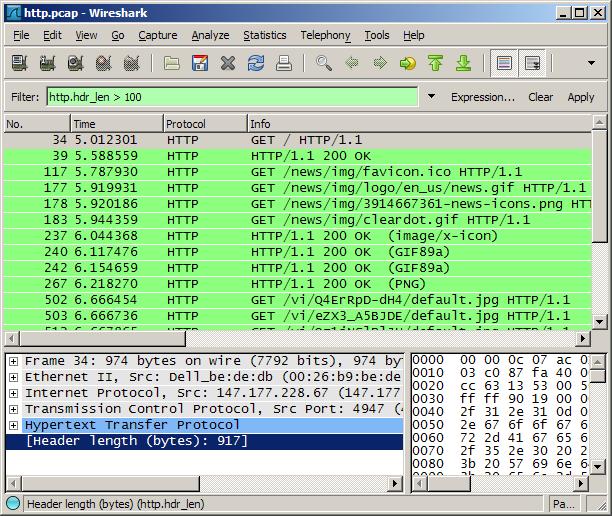Jump to the last packet icon

(x=464, y=63)
